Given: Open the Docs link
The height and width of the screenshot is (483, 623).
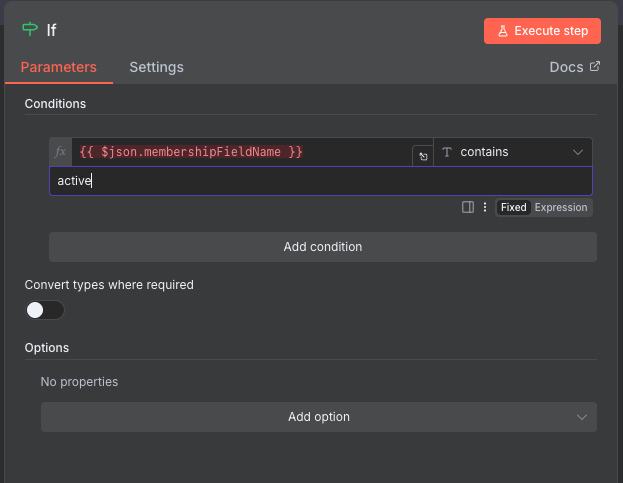Looking at the screenshot, I should [566, 67].
